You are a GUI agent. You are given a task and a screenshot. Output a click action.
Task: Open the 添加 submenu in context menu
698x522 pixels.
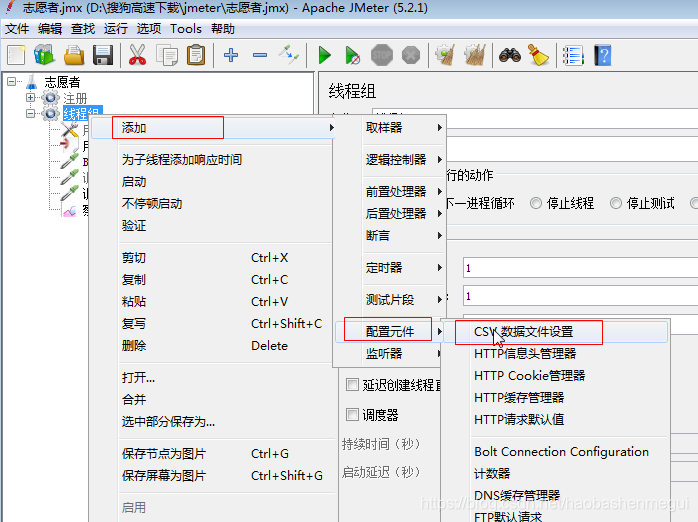[x=213, y=128]
